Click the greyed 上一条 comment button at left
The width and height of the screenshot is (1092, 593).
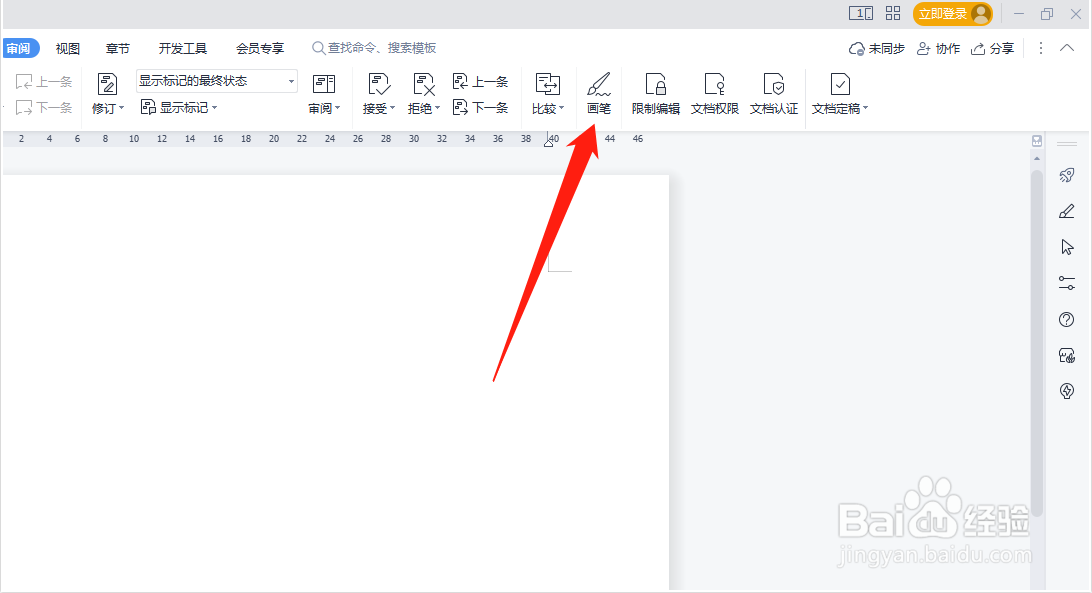click(44, 82)
